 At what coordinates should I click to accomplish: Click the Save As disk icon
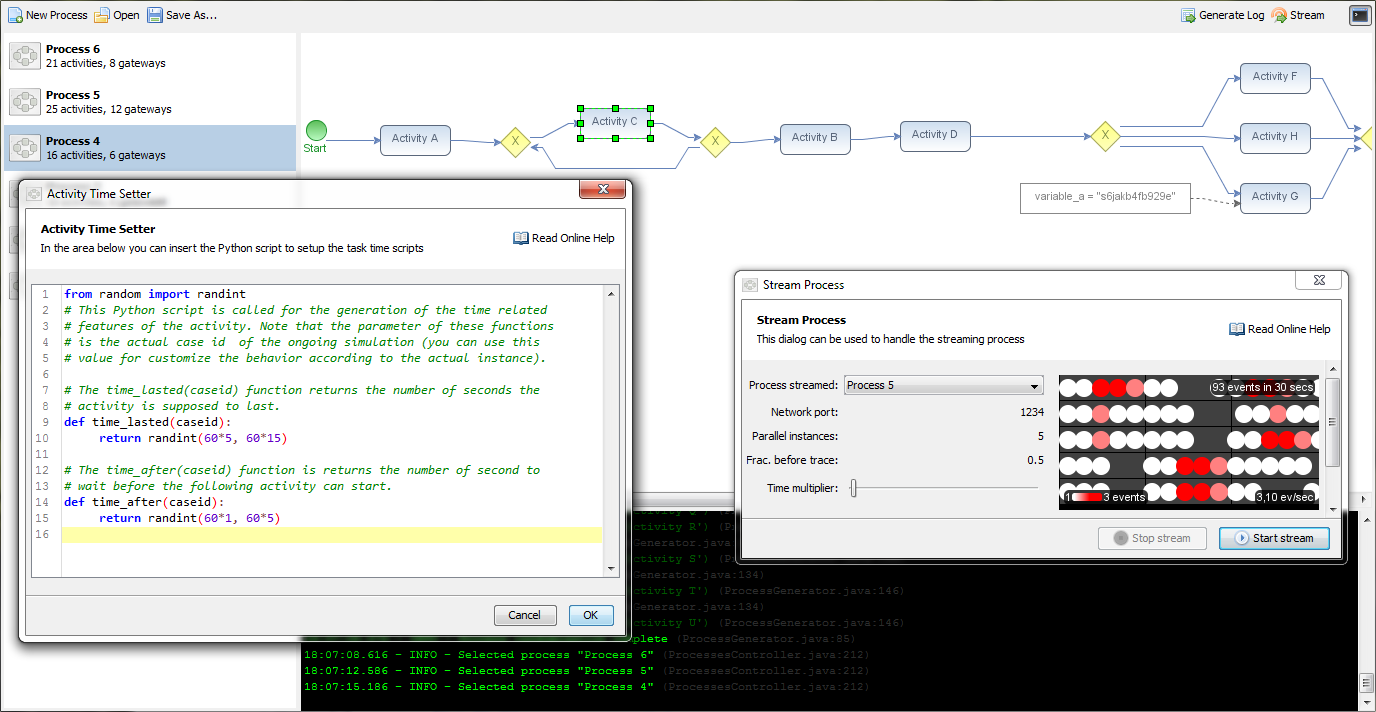point(155,15)
